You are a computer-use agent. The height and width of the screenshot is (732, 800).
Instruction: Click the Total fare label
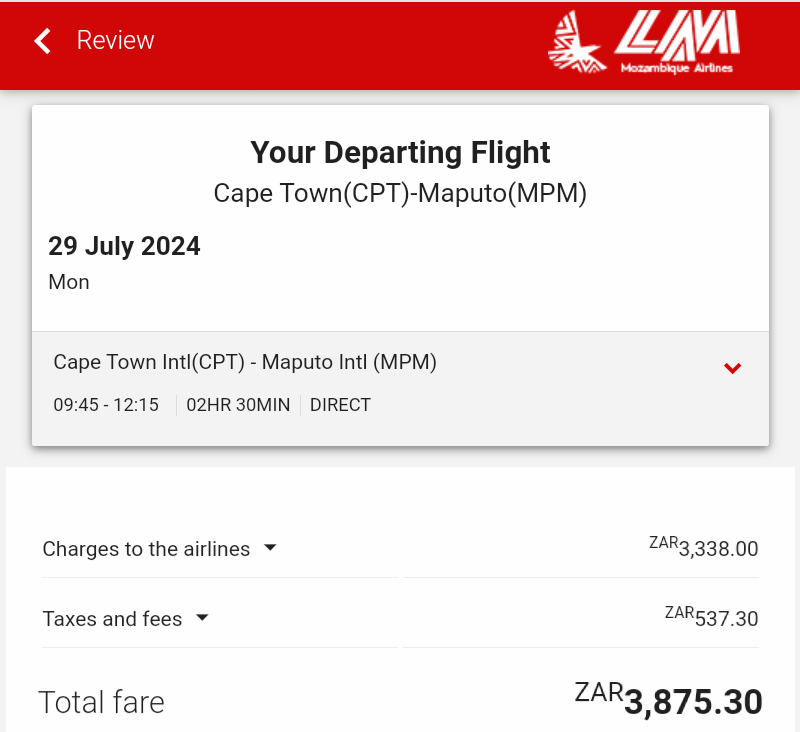102,702
